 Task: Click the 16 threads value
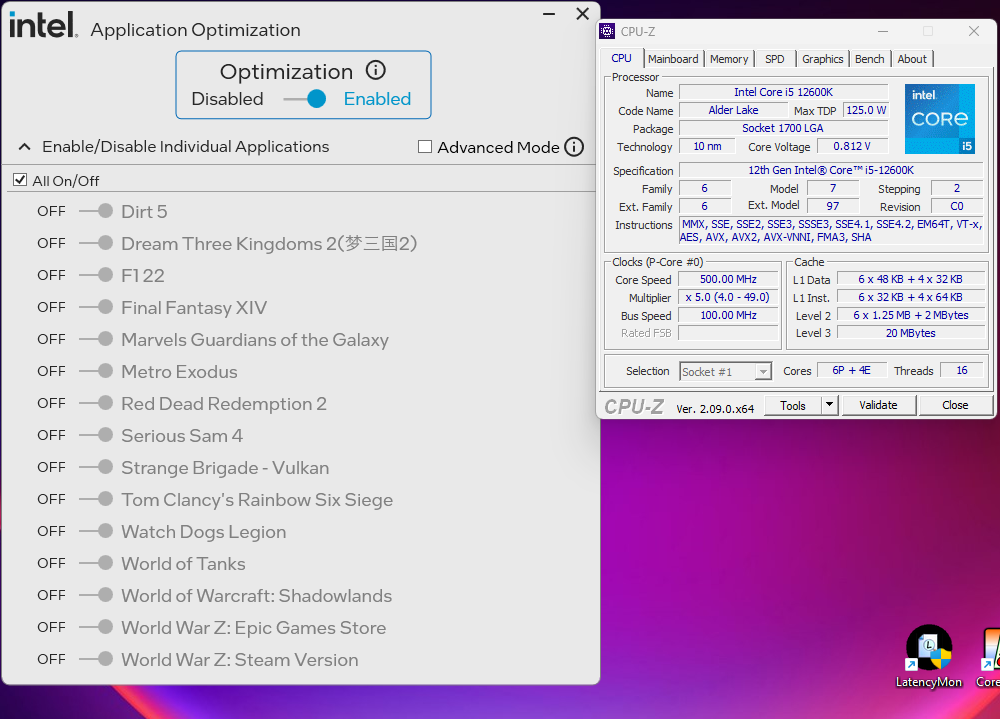click(962, 370)
